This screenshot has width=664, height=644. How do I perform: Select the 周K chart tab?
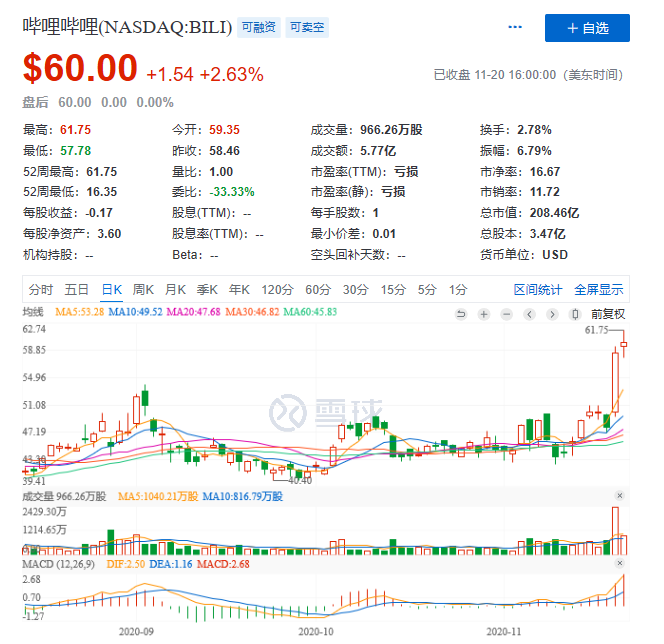point(144,290)
